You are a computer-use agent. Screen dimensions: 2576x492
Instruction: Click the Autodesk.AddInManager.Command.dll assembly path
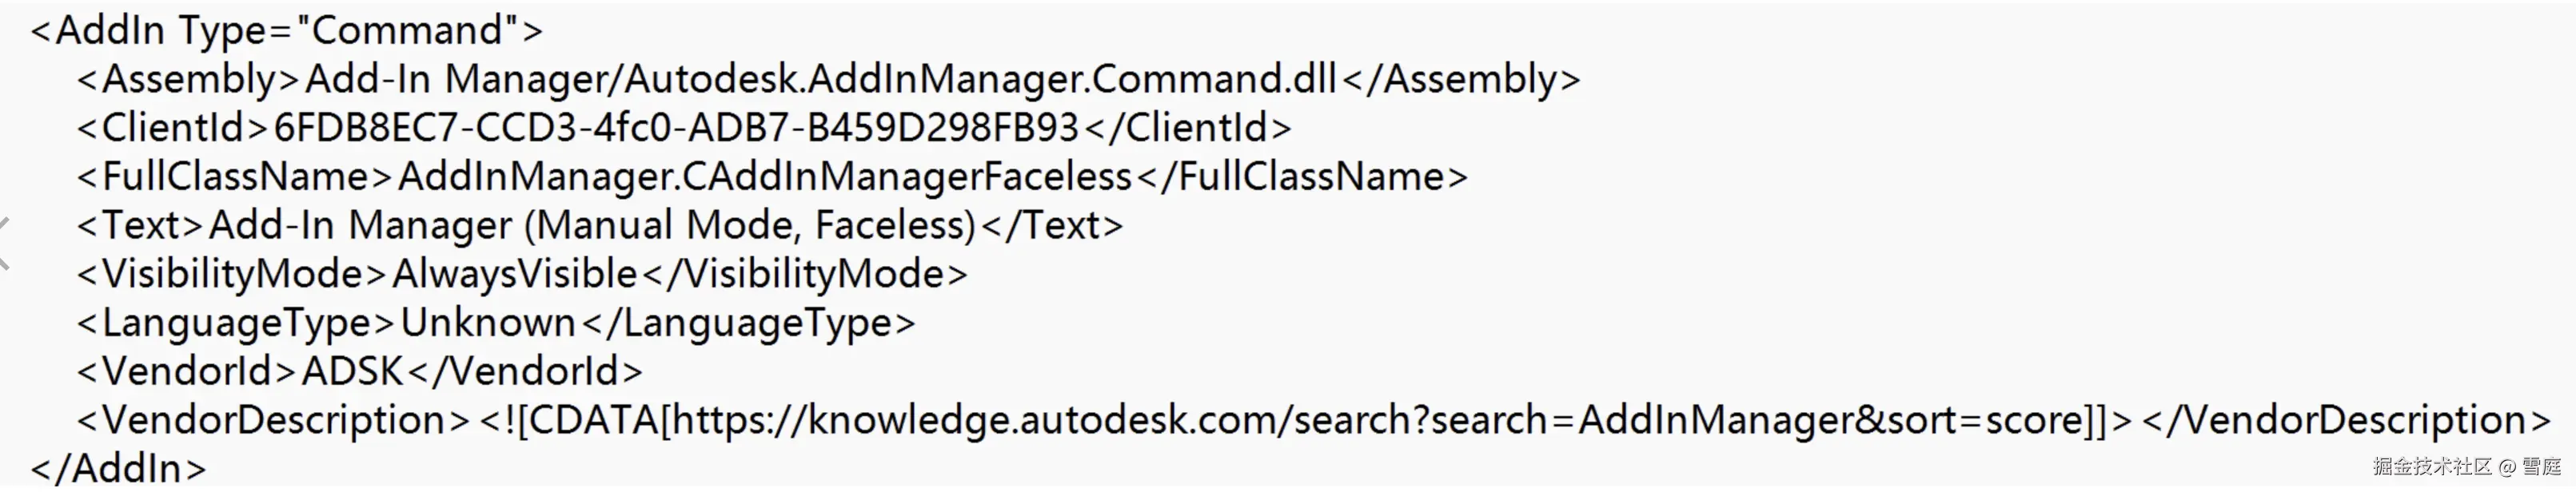point(820,79)
